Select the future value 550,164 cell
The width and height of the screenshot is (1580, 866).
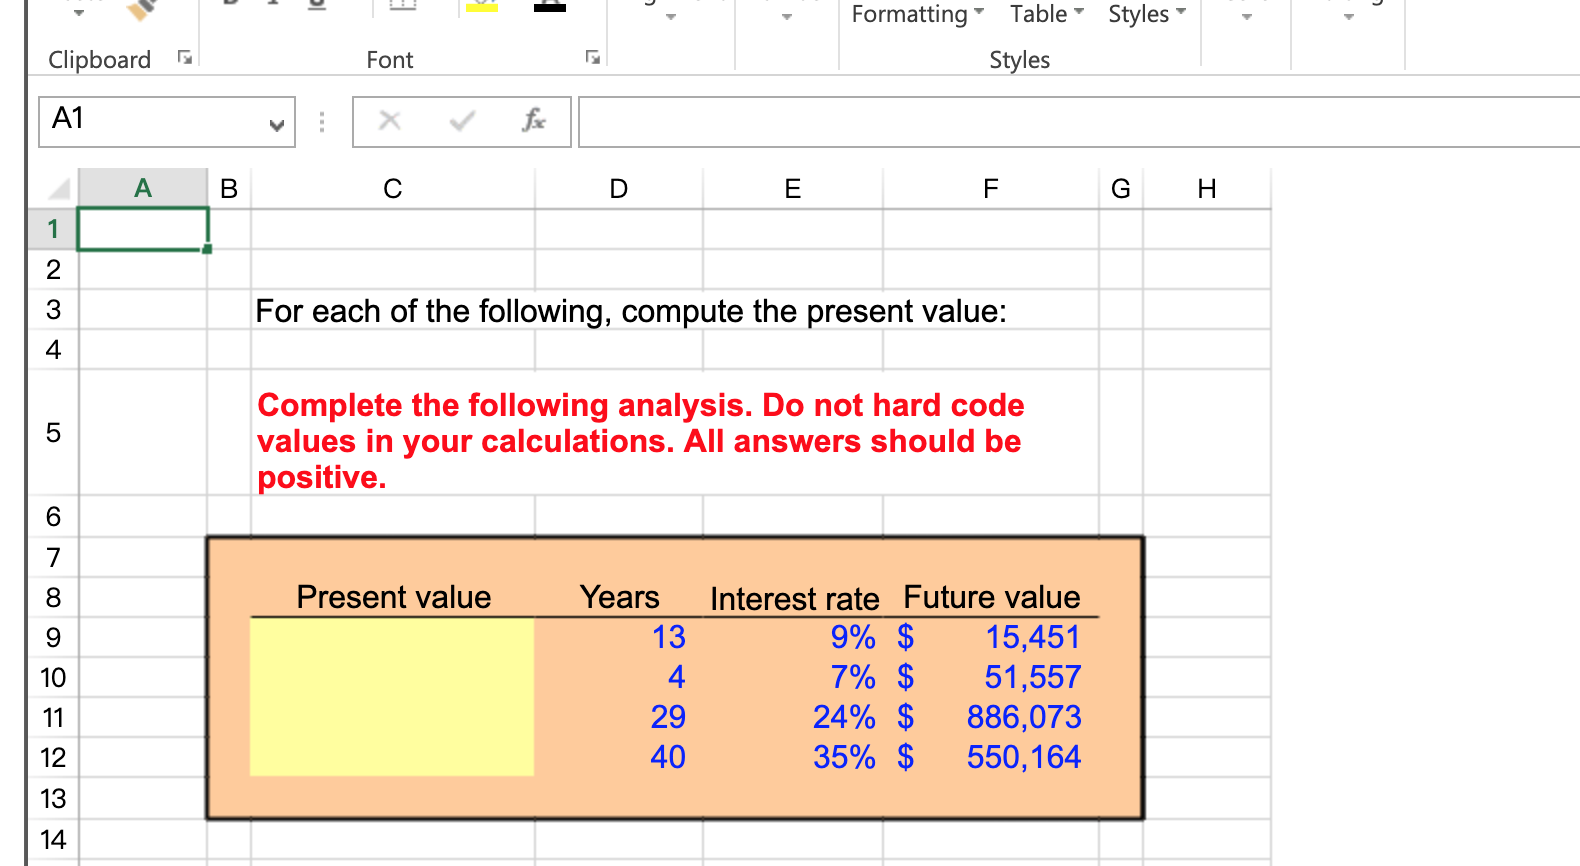point(991,757)
